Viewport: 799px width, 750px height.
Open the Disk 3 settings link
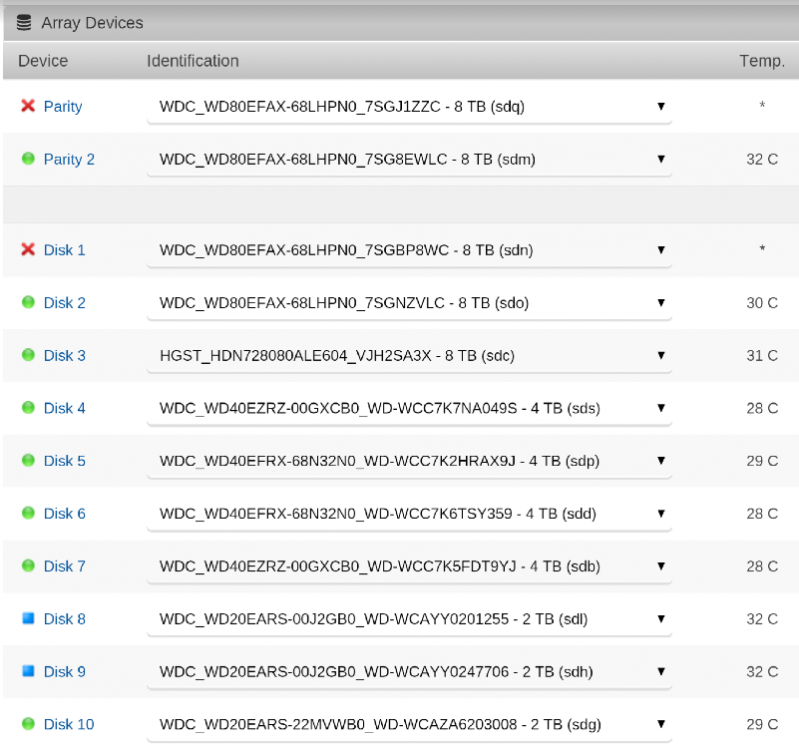(x=64, y=356)
